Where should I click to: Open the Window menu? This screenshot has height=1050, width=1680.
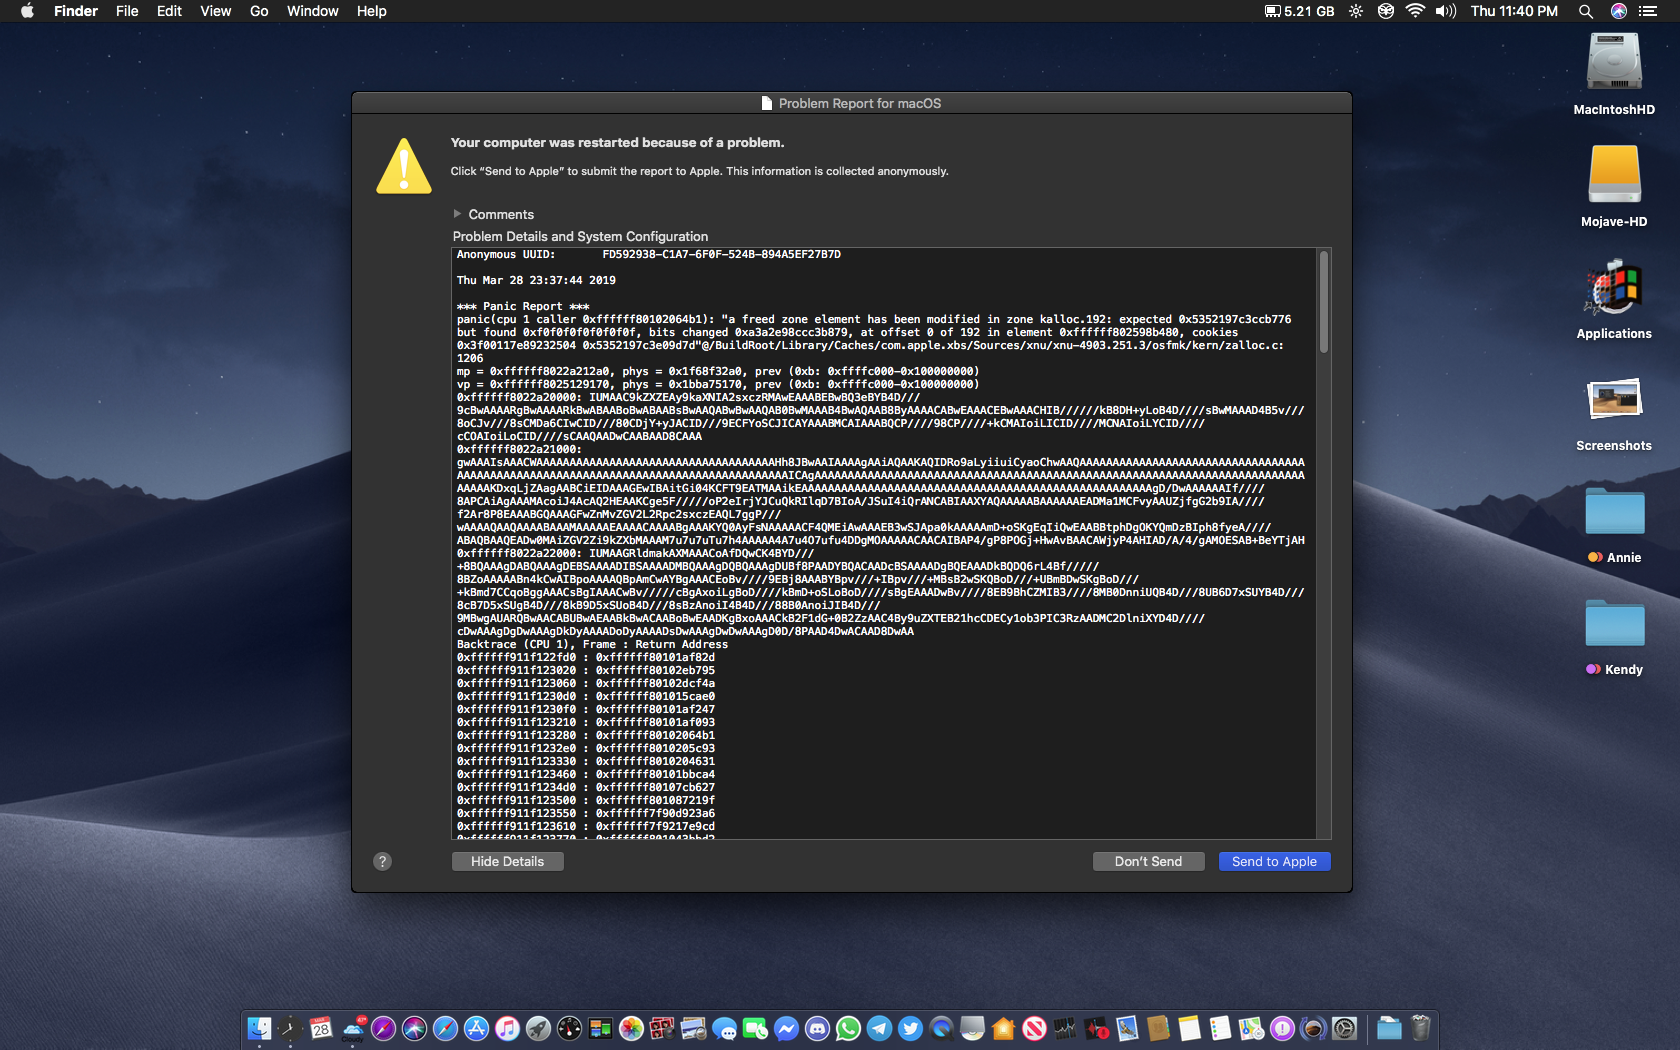click(312, 11)
